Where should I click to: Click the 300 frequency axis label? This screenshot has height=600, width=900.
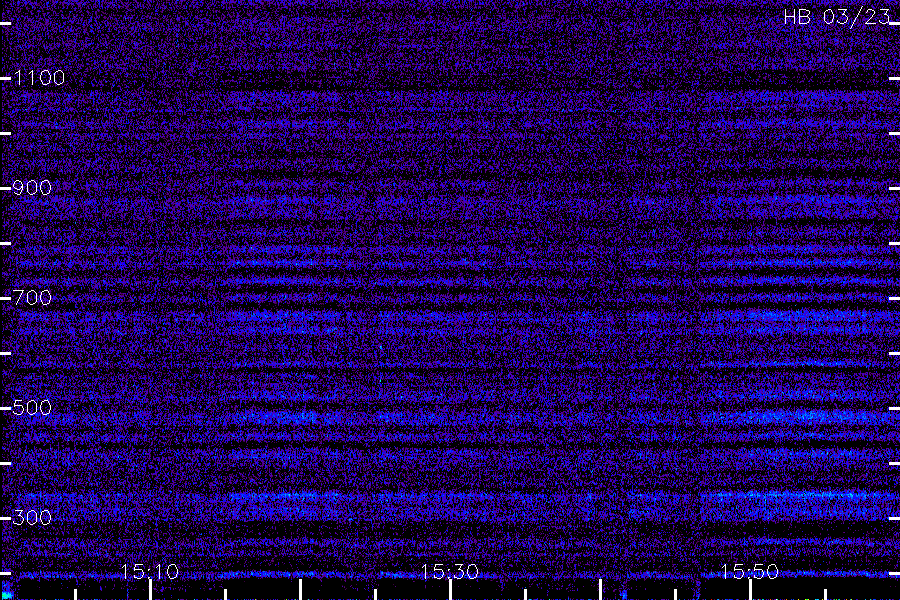pos(32,518)
